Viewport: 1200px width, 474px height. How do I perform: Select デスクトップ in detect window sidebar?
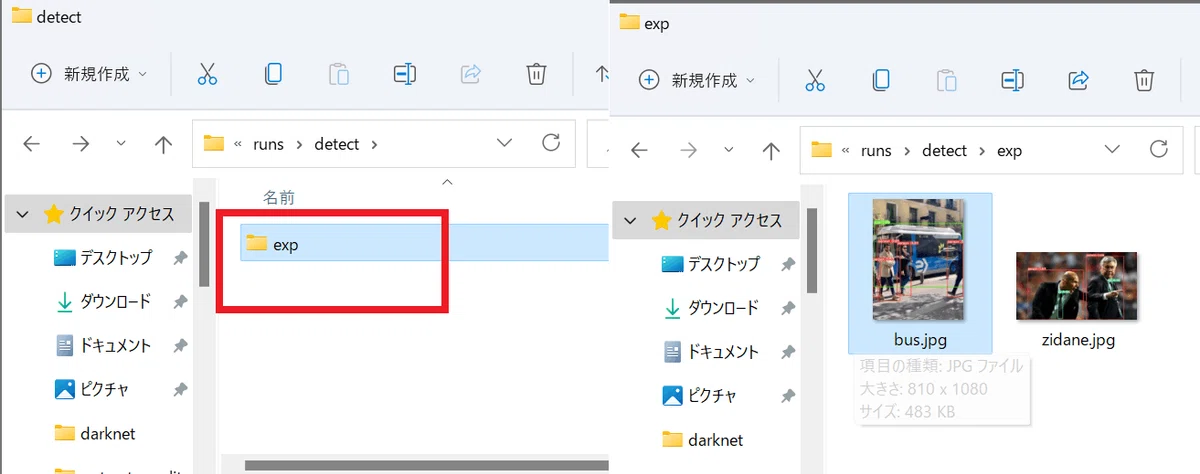[102, 258]
